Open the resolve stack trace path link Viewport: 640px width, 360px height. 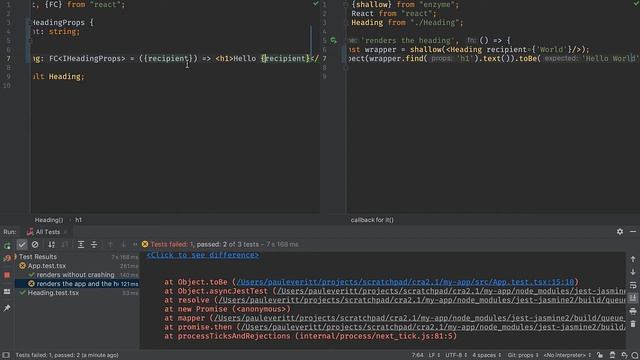click(422, 300)
